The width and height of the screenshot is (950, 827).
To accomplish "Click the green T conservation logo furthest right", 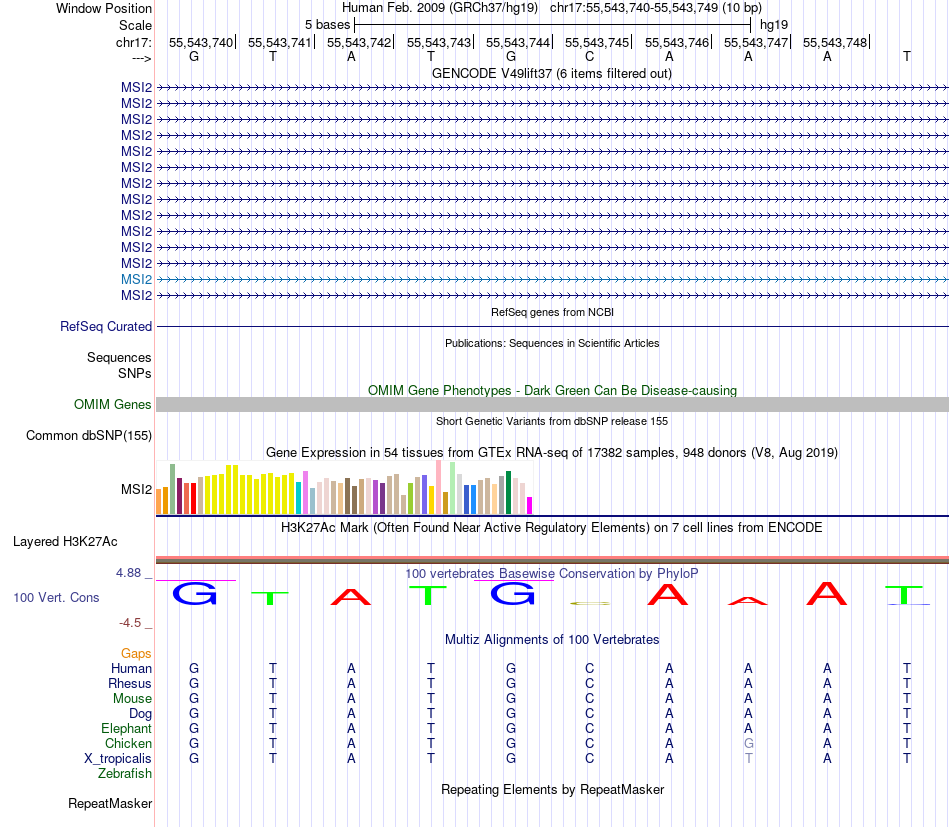I will click(905, 595).
